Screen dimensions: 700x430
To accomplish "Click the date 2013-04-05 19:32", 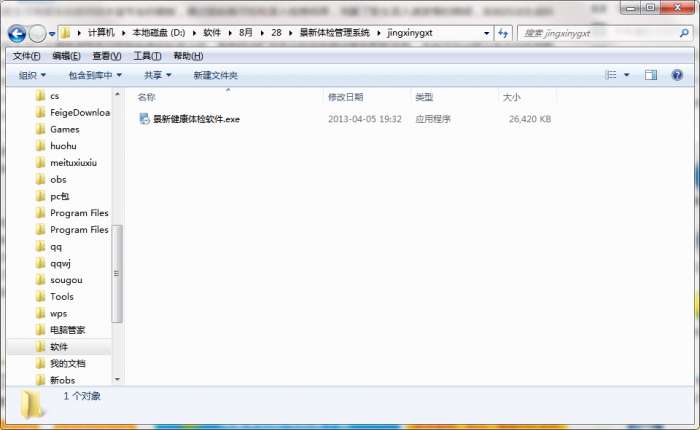I will [365, 119].
